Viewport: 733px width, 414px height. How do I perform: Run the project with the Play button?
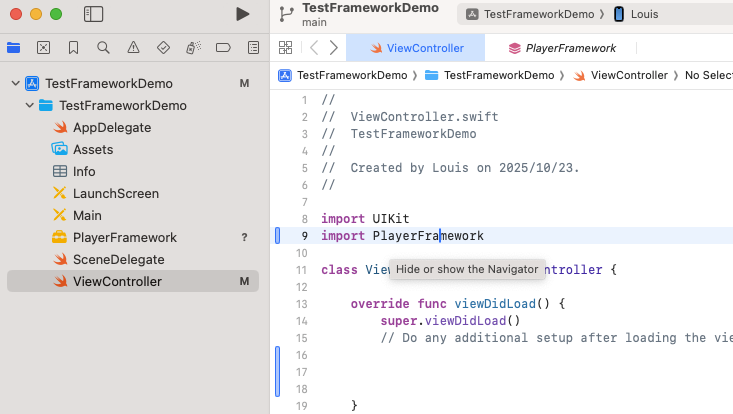(242, 14)
